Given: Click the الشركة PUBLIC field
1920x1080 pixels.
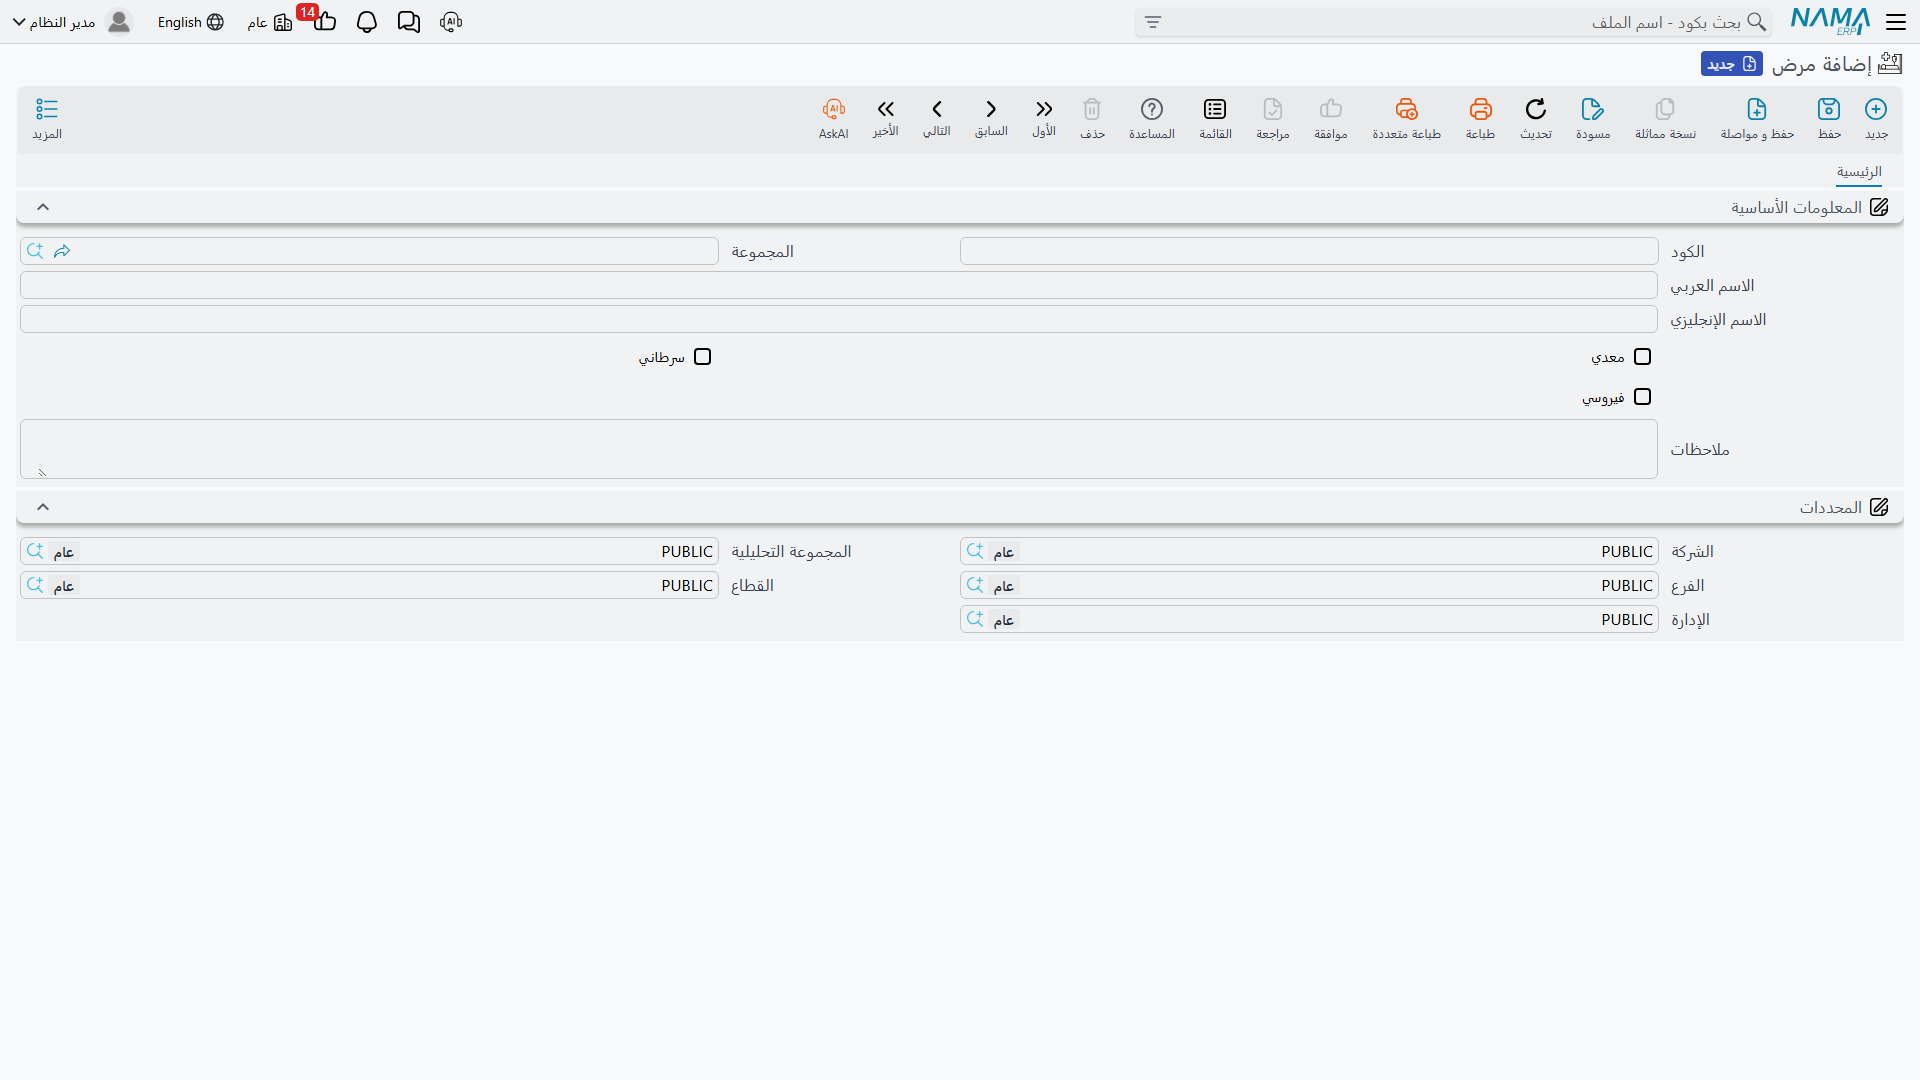Looking at the screenshot, I should tap(1309, 551).
